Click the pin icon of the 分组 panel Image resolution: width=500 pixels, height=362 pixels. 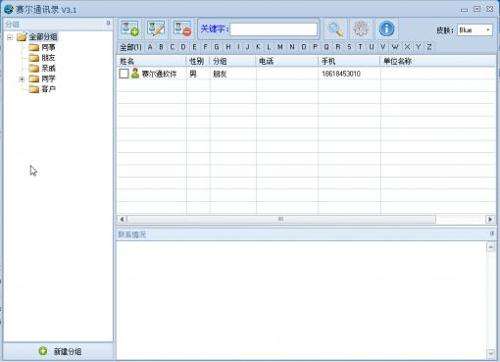(108, 23)
